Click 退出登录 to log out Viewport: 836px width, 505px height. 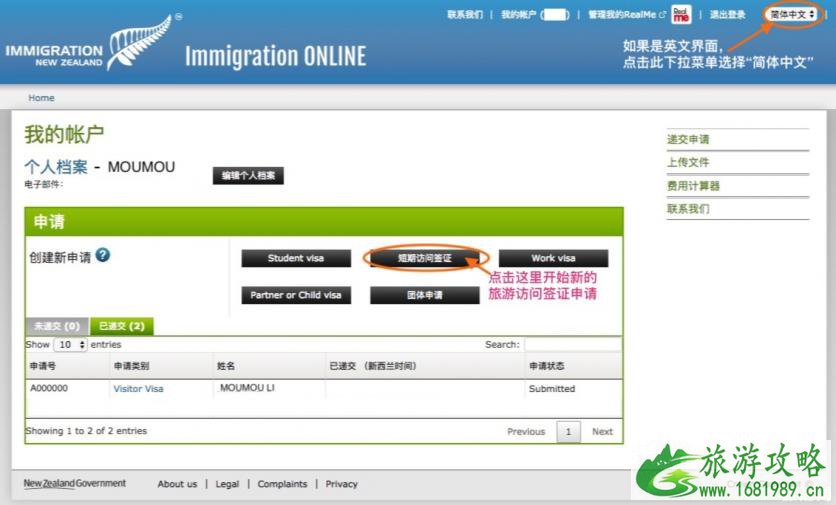coord(727,14)
